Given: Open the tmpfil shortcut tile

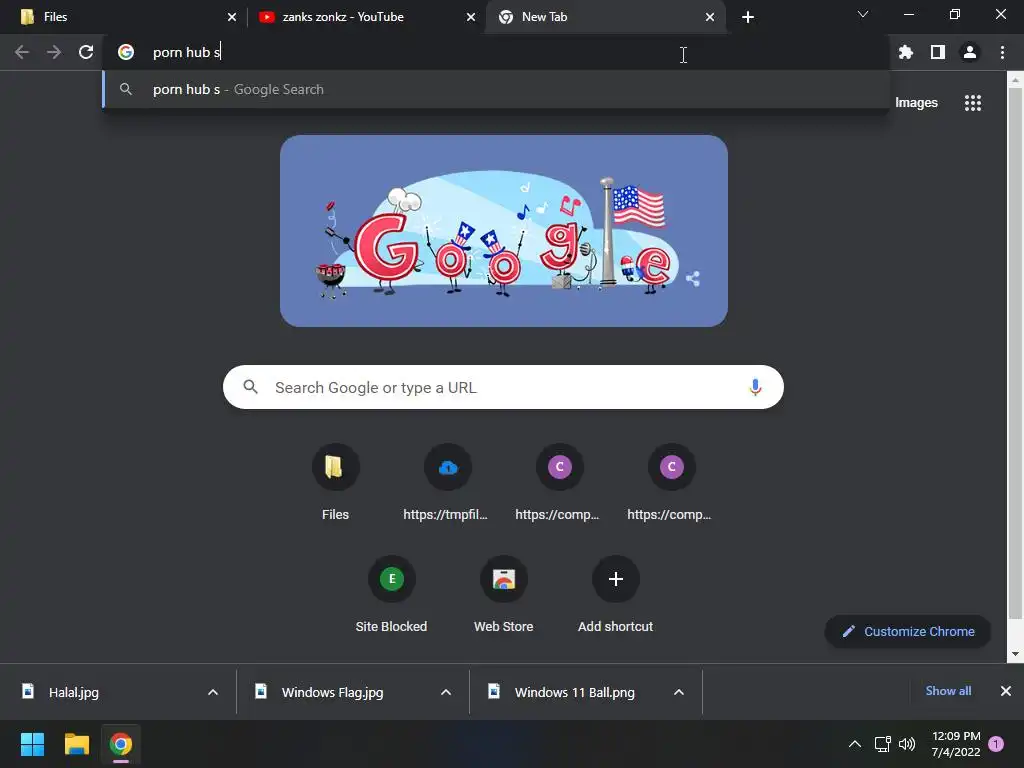Looking at the screenshot, I should [x=447, y=482].
